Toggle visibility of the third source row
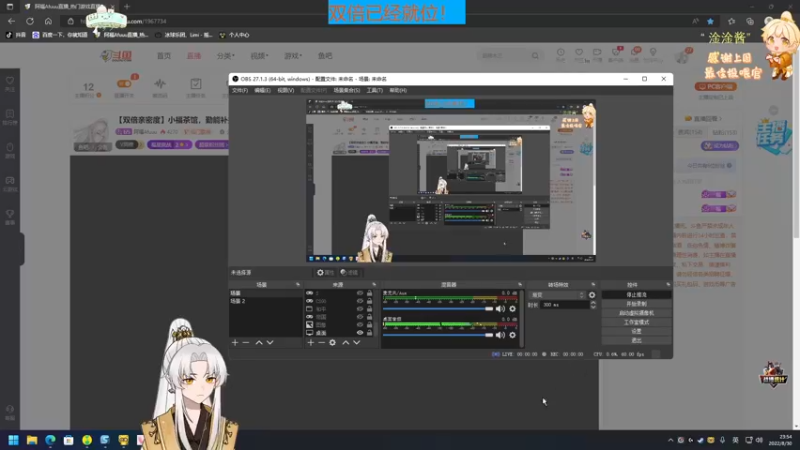 360,309
